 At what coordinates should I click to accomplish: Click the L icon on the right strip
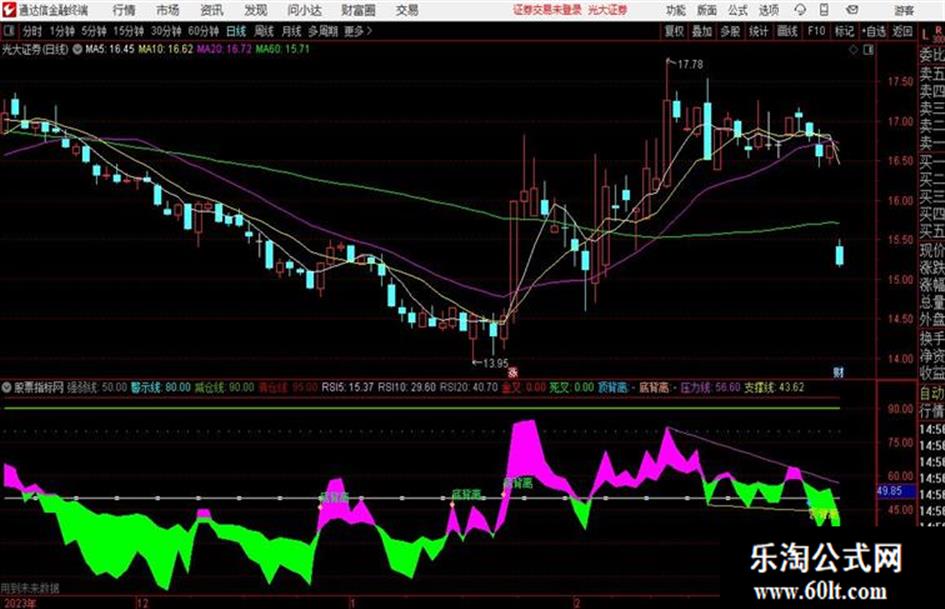click(x=926, y=34)
